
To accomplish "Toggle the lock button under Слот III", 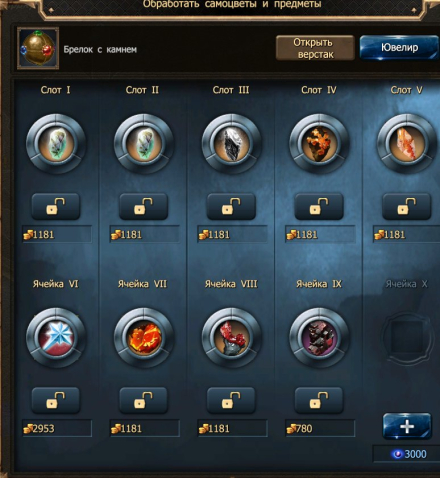I will pos(231,207).
